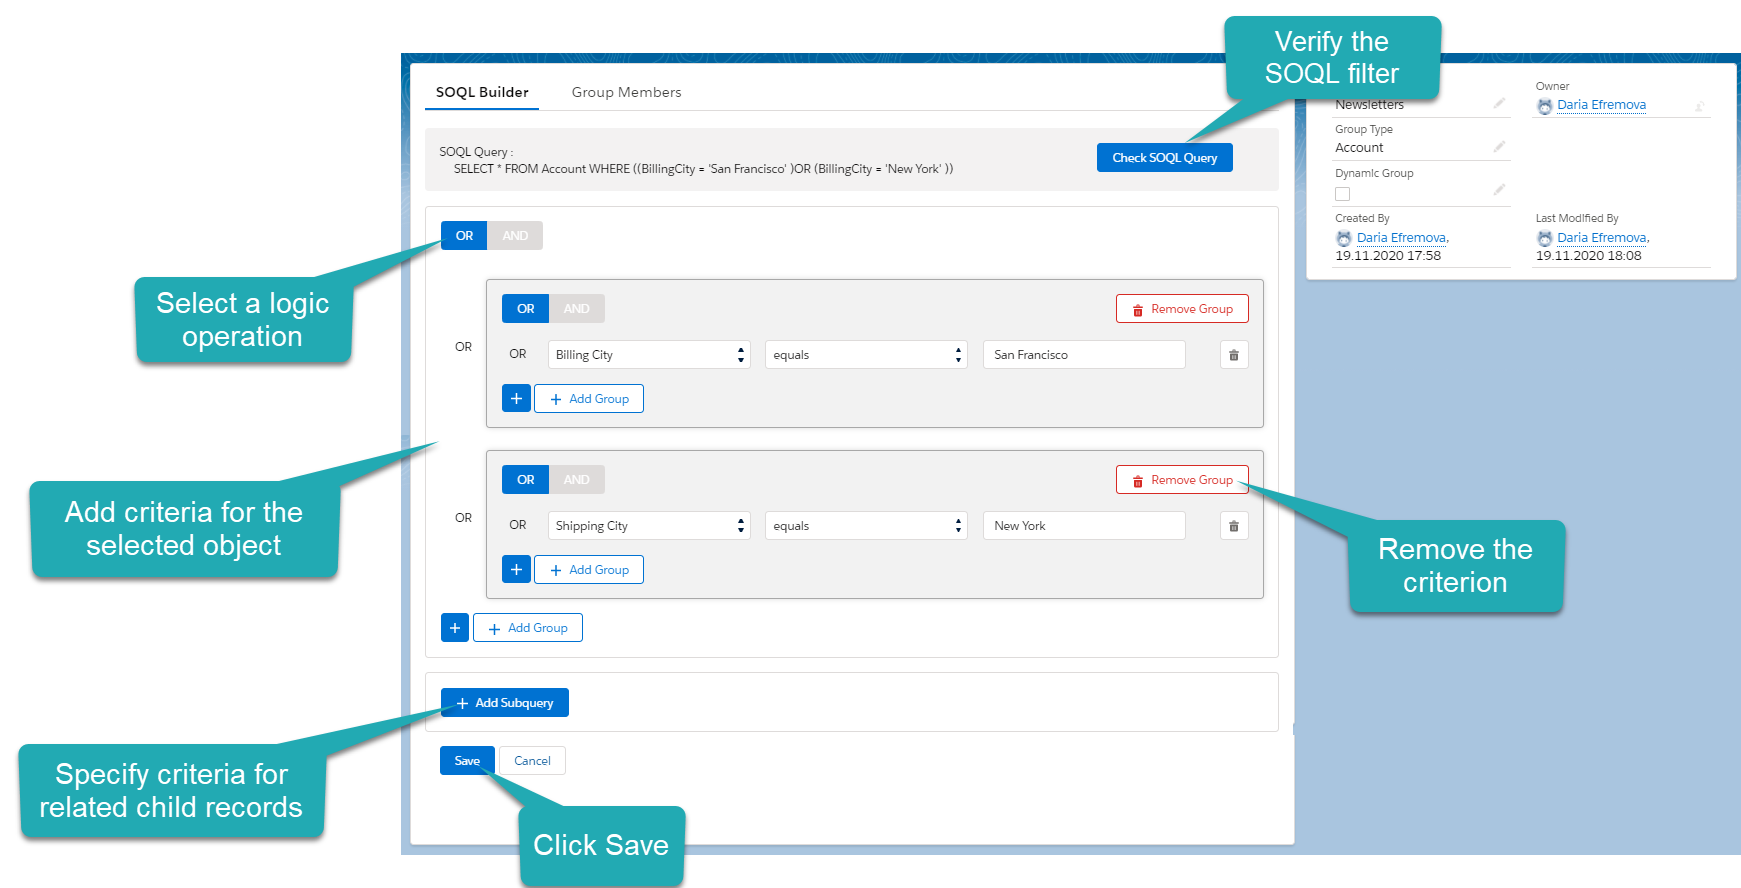The image size is (1741, 888).
Task: Remove the Shipping City group
Action: pyautogui.click(x=1182, y=480)
